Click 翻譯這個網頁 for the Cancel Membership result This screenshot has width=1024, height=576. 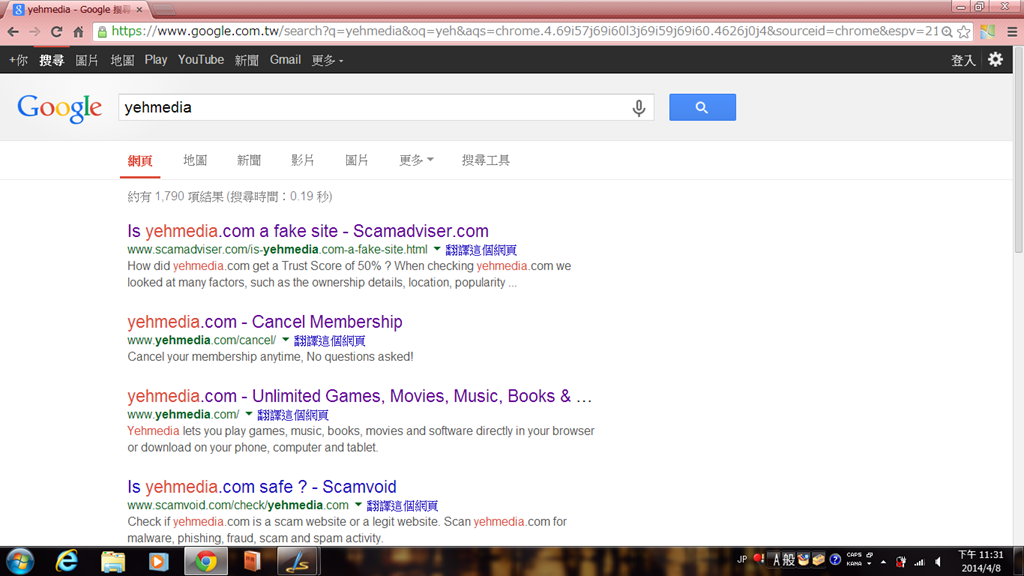point(329,340)
